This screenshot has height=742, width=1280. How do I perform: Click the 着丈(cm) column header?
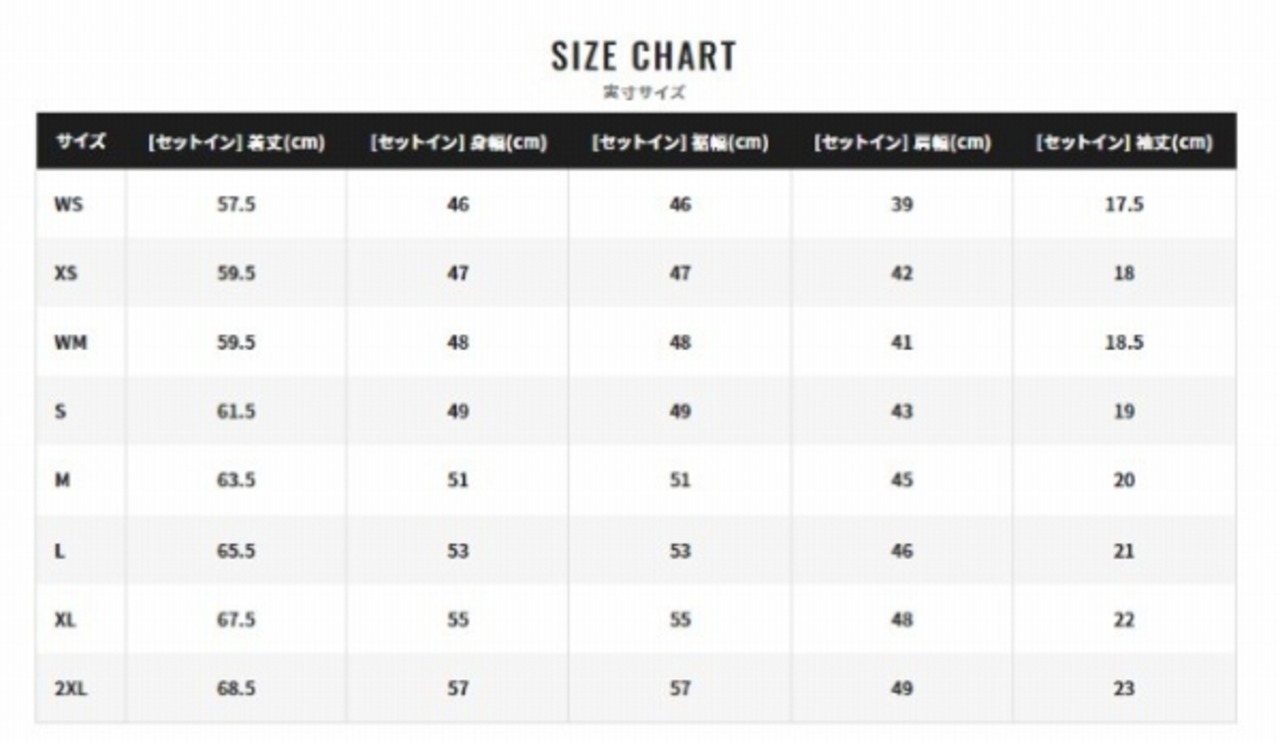pyautogui.click(x=236, y=142)
